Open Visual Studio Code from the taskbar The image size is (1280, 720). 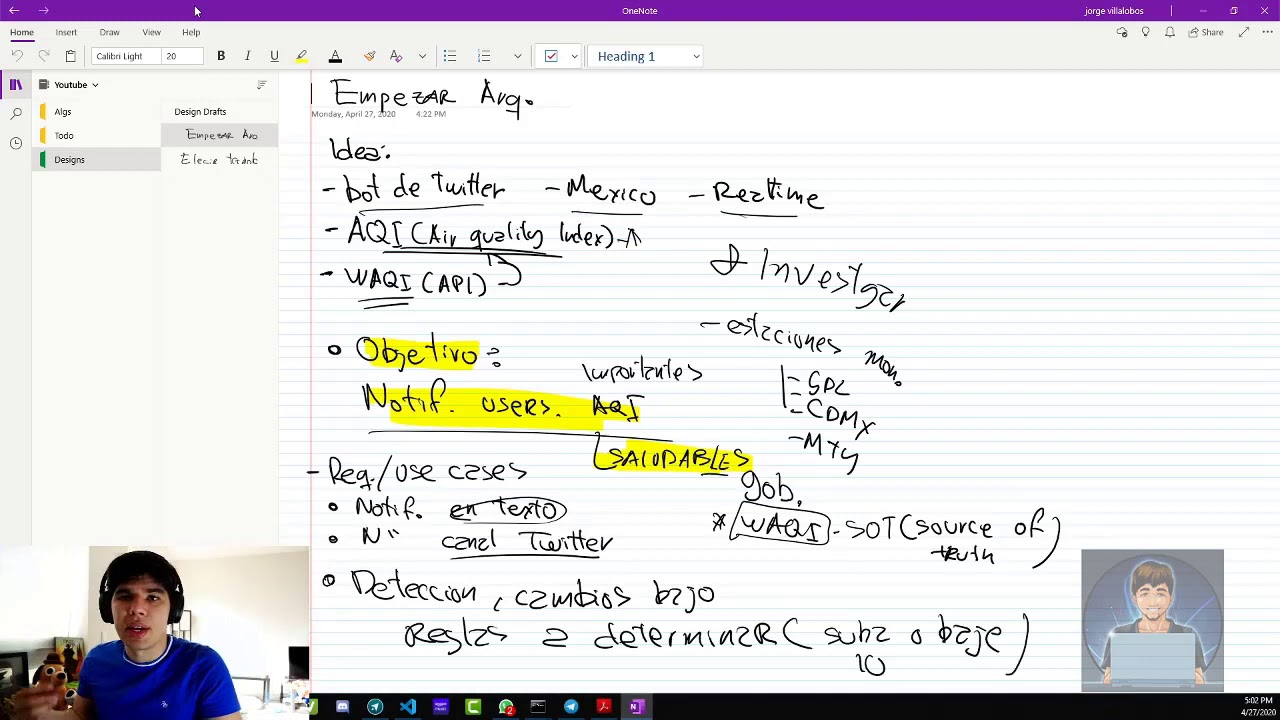tap(408, 707)
